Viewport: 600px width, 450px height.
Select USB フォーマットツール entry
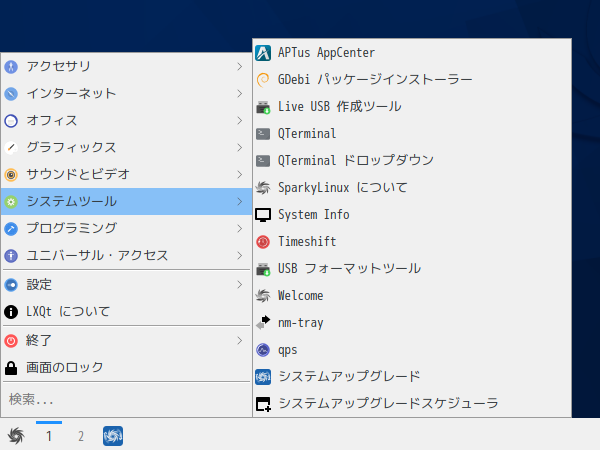[x=412, y=269]
